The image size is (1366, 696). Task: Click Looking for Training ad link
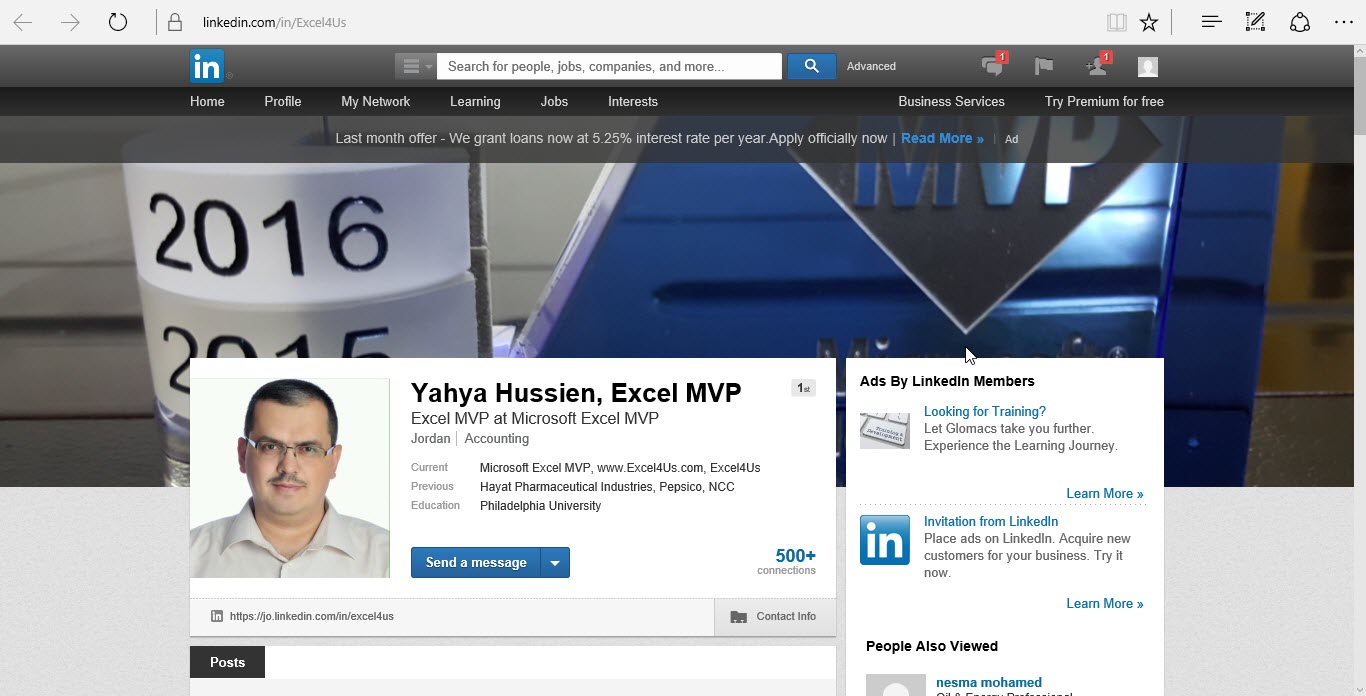985,411
